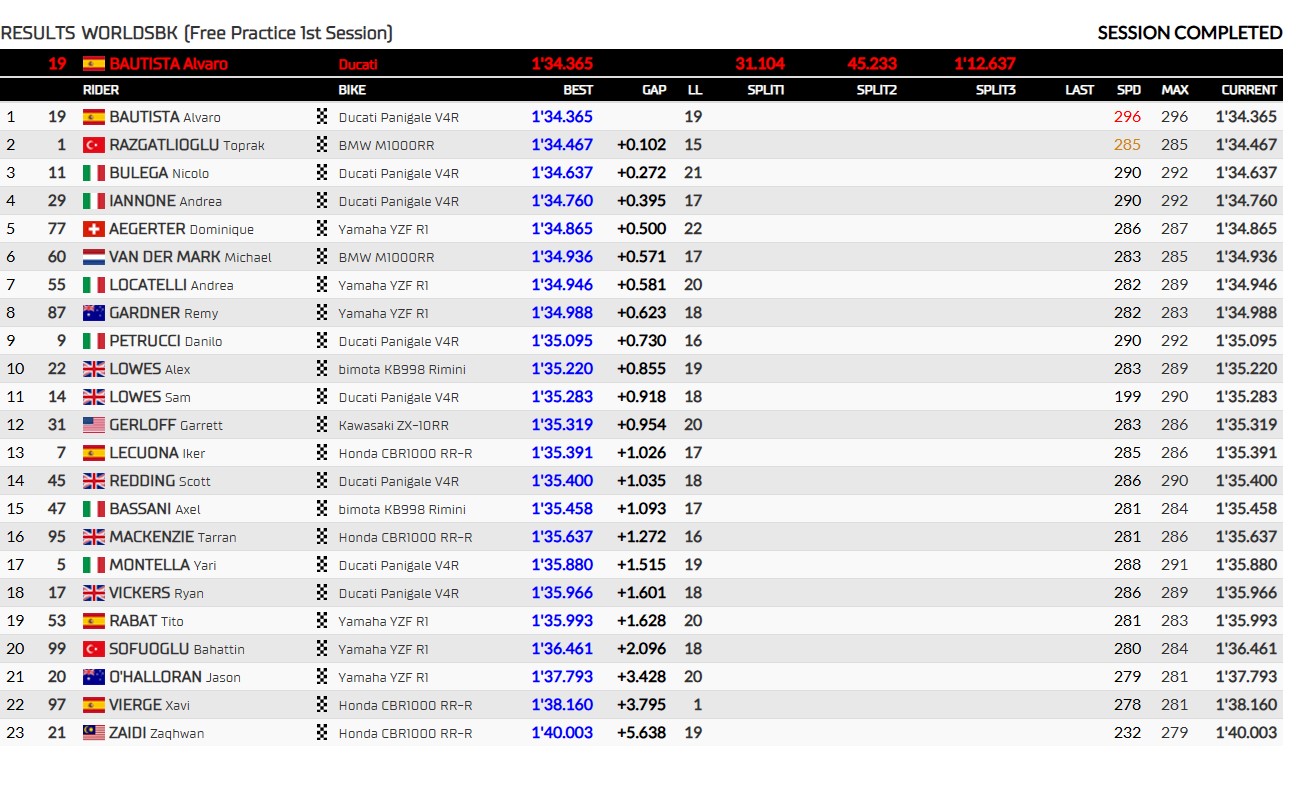Click the USA flag beside GERLOFF Garrett
This screenshot has width=1300, height=792.
coord(94,425)
